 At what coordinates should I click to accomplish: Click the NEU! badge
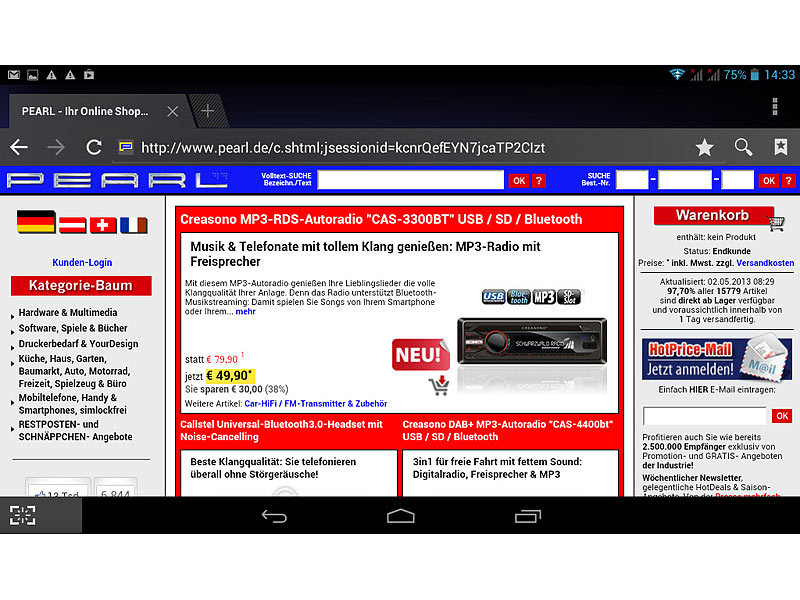pos(420,354)
